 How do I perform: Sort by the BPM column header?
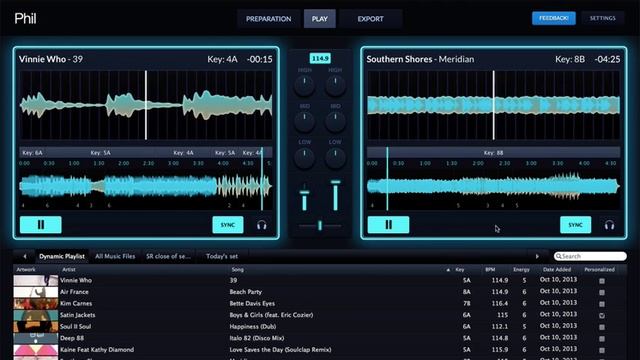point(490,269)
